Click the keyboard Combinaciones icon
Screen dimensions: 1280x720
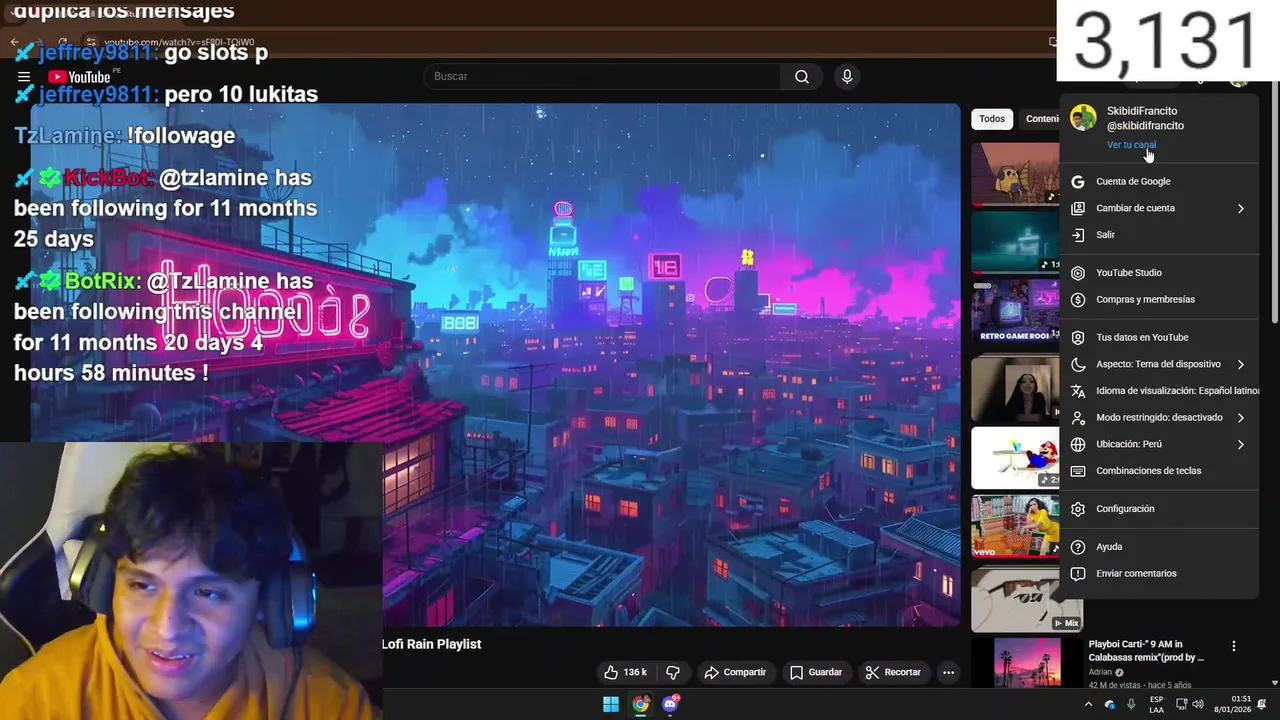point(1078,471)
